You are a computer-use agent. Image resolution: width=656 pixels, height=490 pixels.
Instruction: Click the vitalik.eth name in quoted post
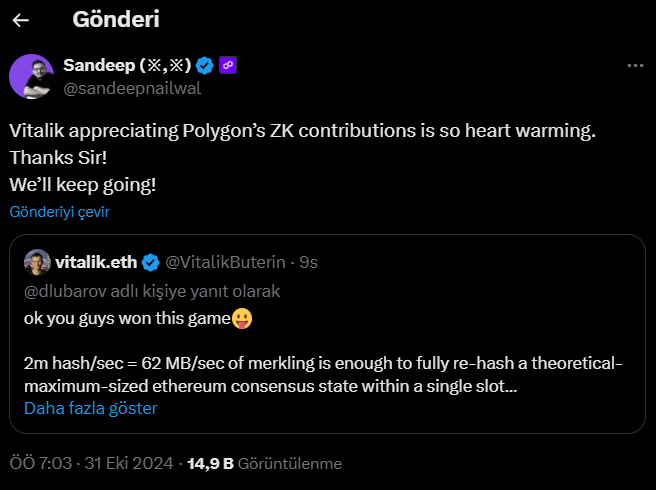[x=96, y=263]
